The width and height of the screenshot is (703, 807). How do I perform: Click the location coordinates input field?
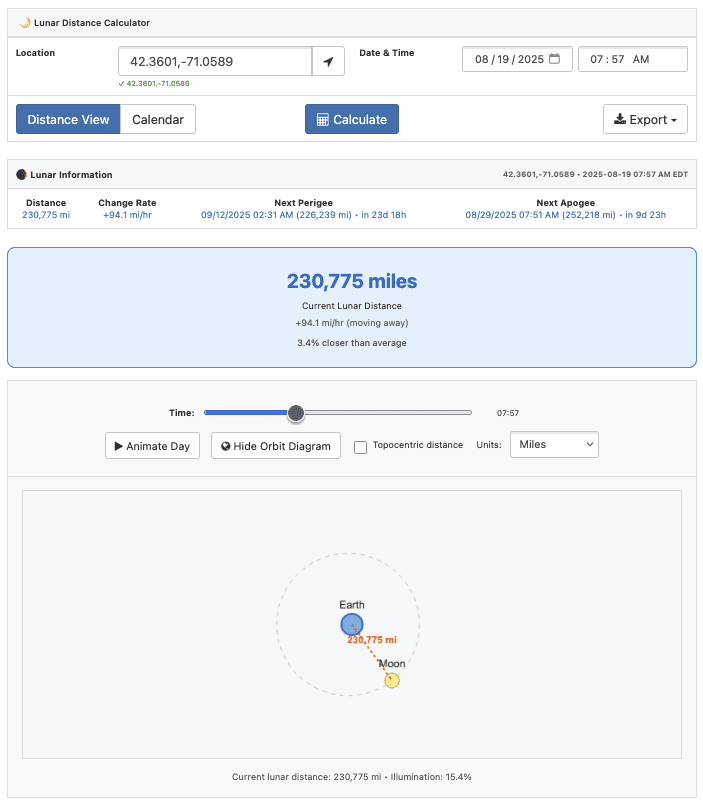(215, 61)
